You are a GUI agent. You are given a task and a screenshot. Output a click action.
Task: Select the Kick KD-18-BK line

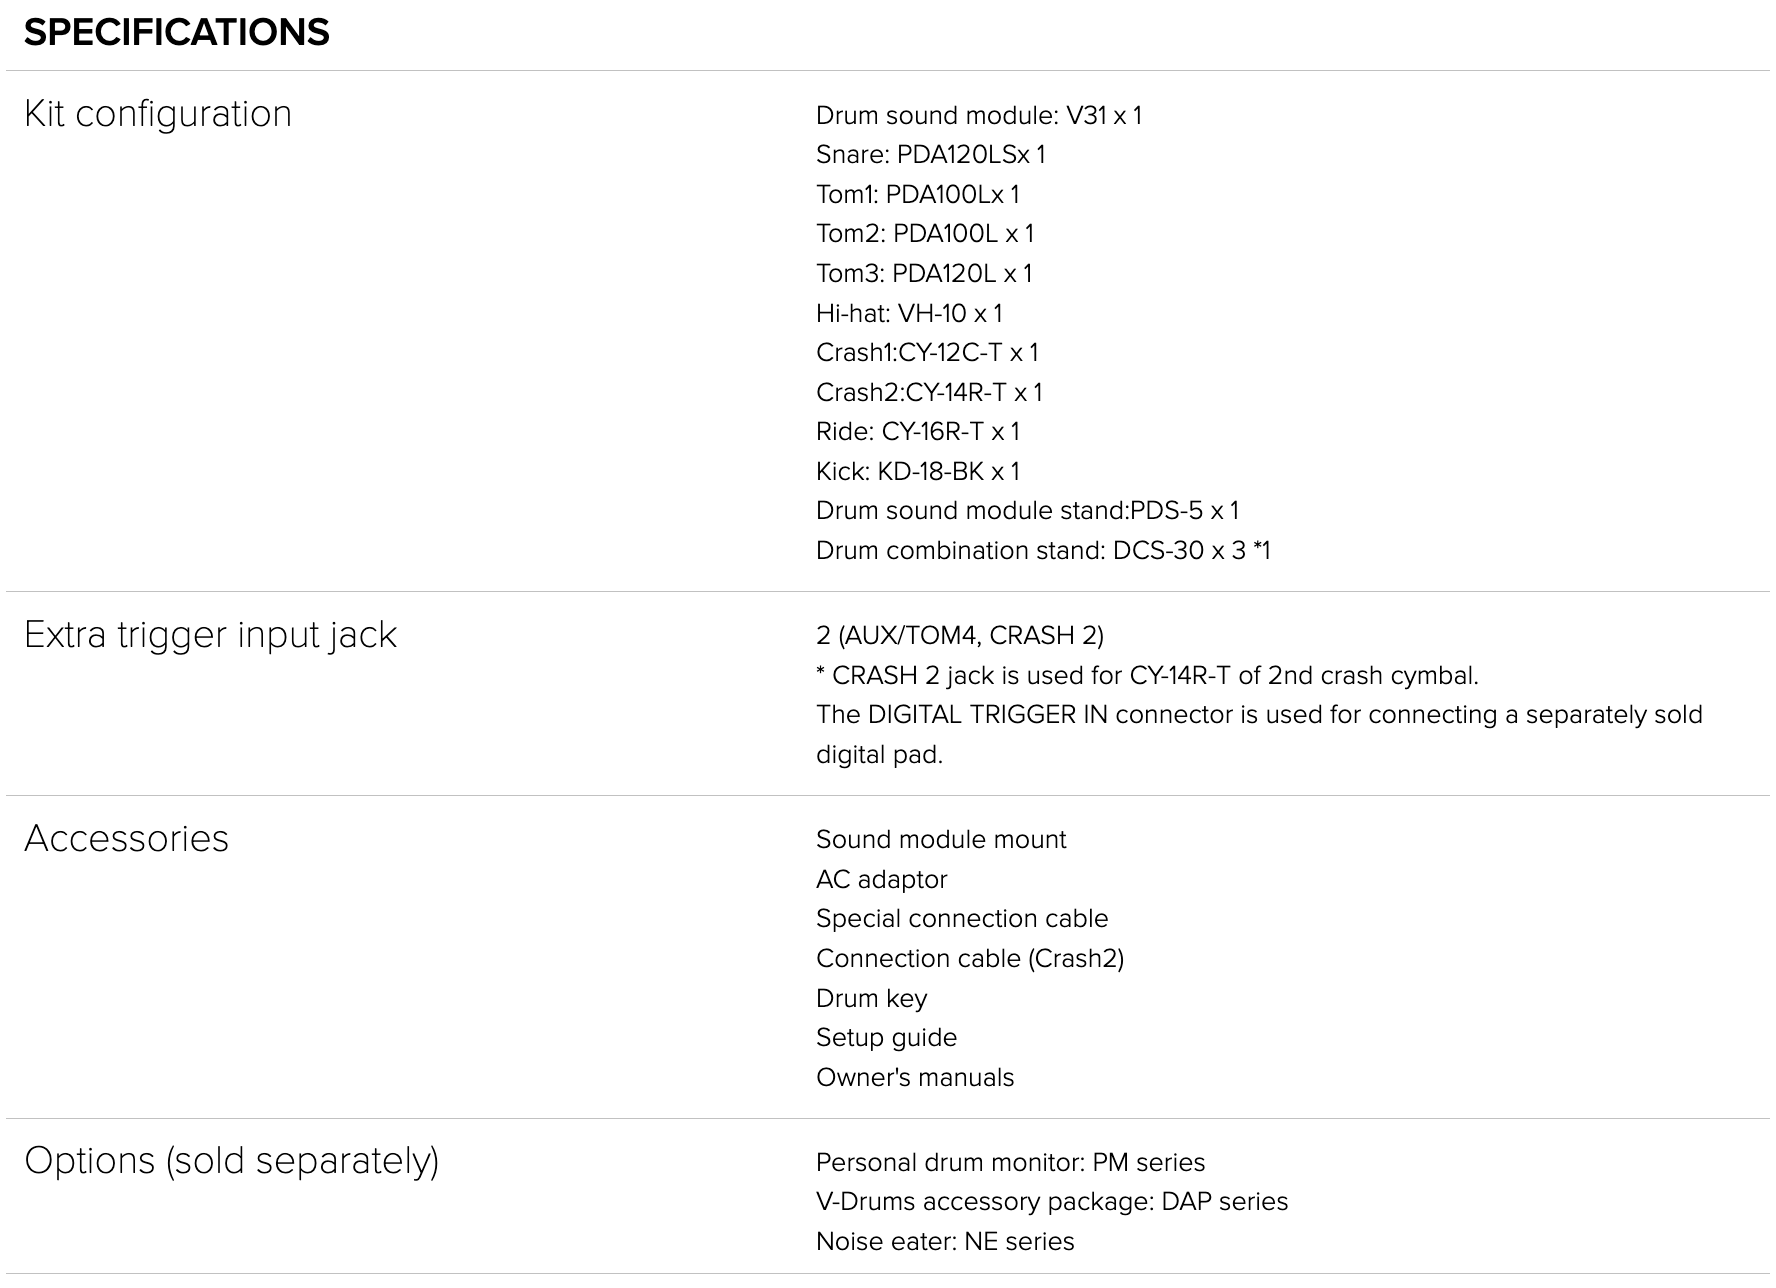[x=917, y=472]
